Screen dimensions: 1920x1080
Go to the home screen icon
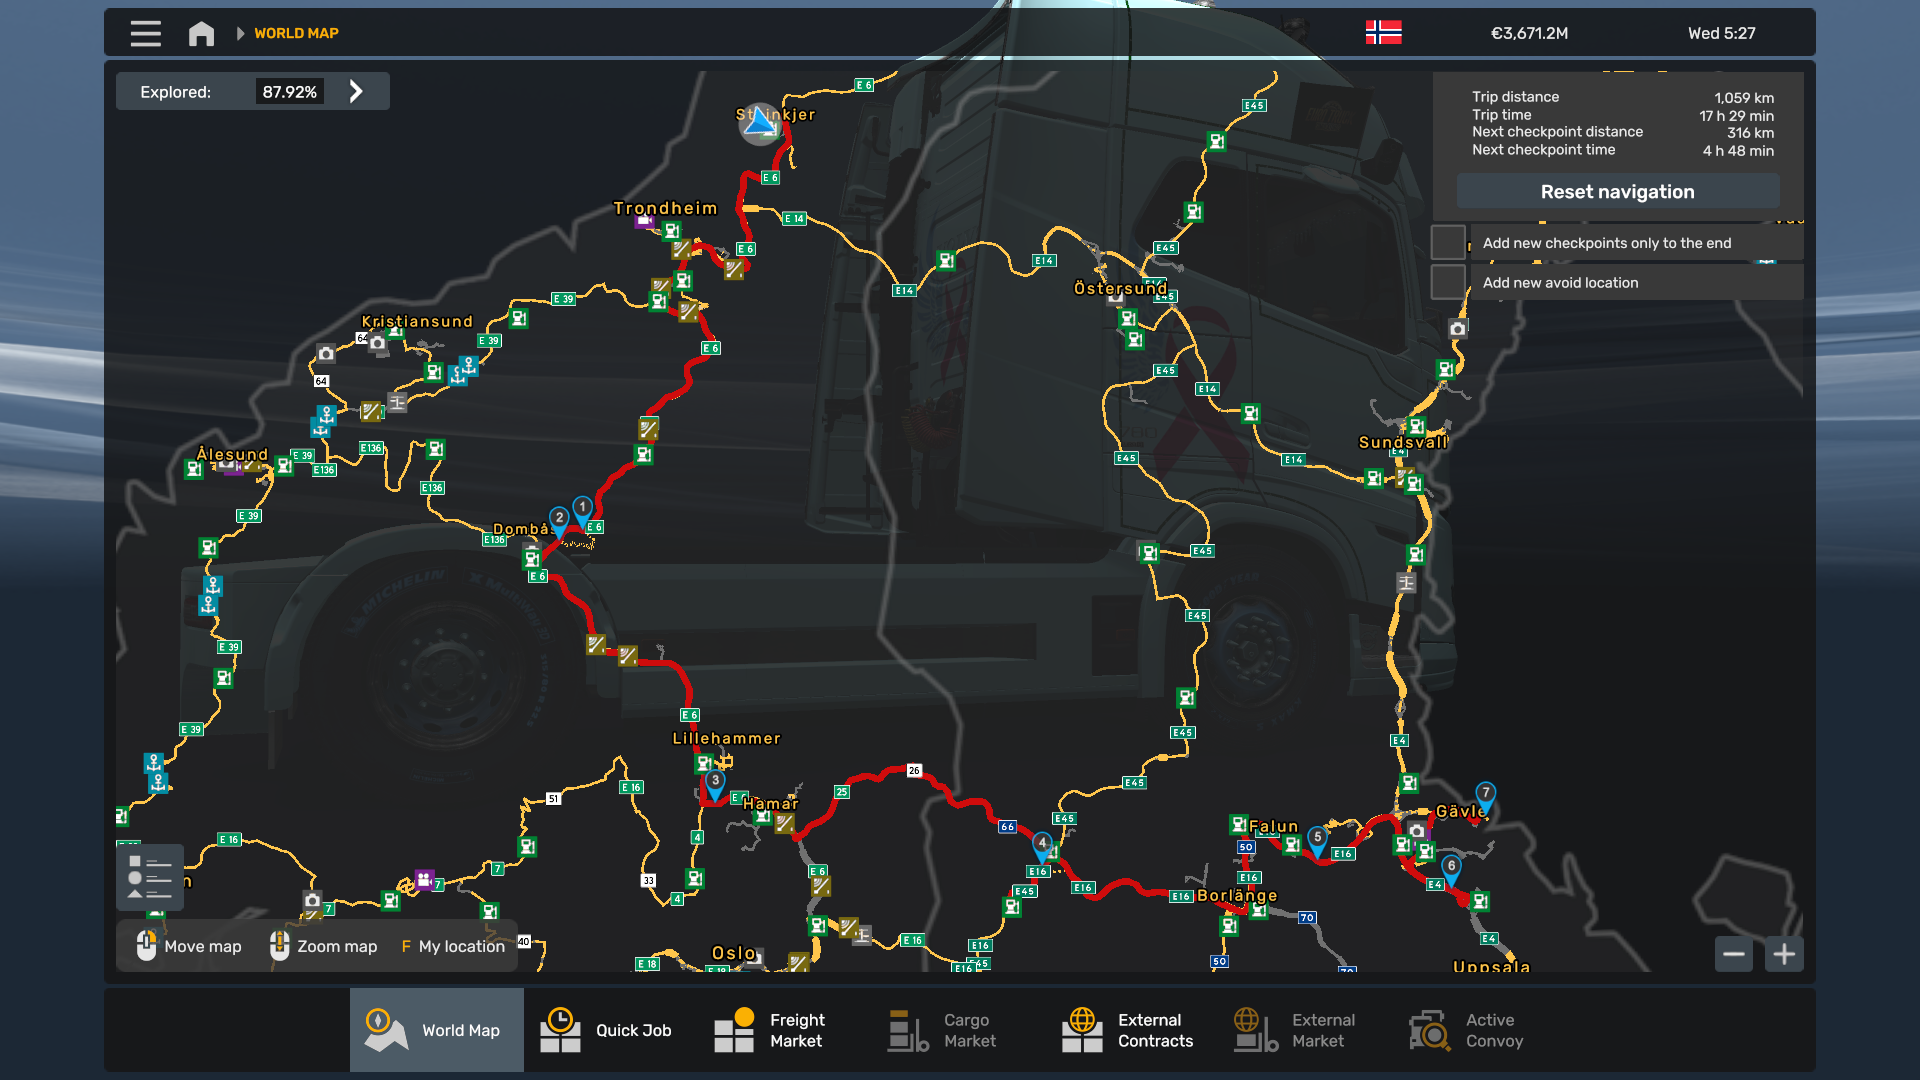pyautogui.click(x=201, y=33)
